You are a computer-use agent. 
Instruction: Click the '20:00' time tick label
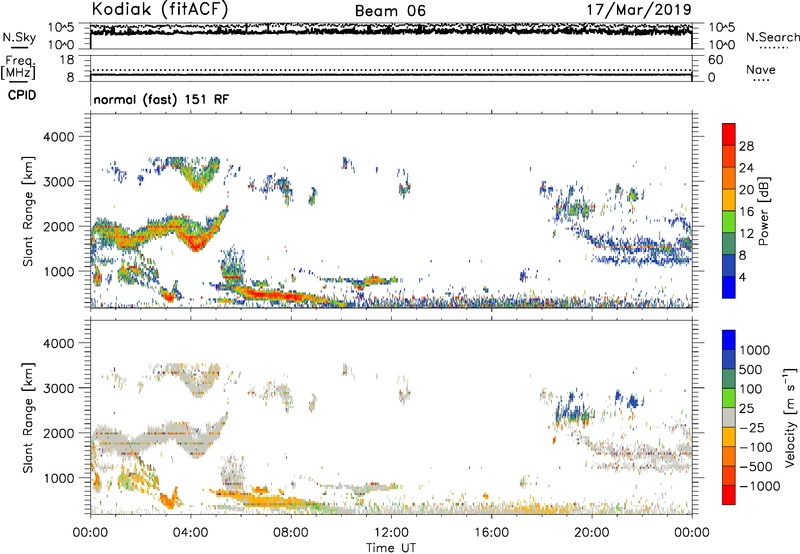[x=591, y=533]
